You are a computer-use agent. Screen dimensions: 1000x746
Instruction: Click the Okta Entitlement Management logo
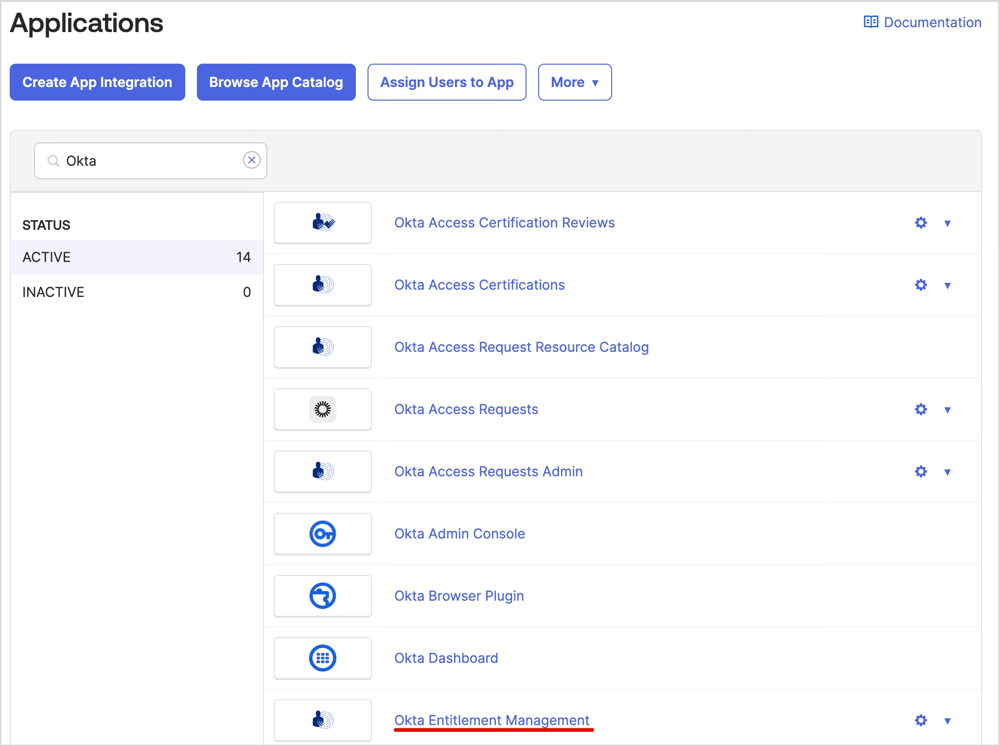tap(323, 720)
